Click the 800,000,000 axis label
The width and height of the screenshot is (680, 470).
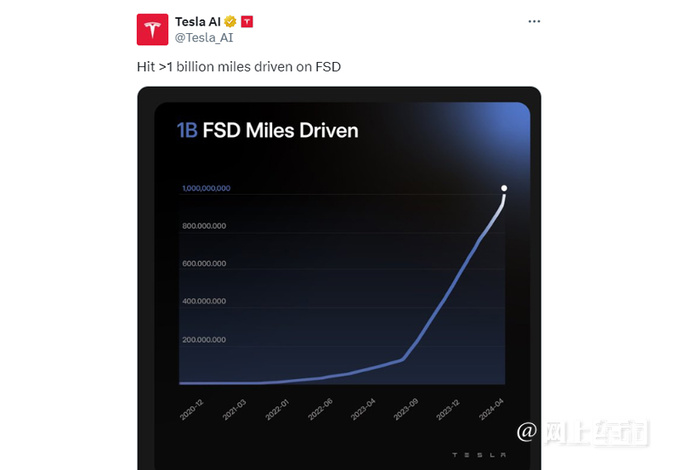204,226
